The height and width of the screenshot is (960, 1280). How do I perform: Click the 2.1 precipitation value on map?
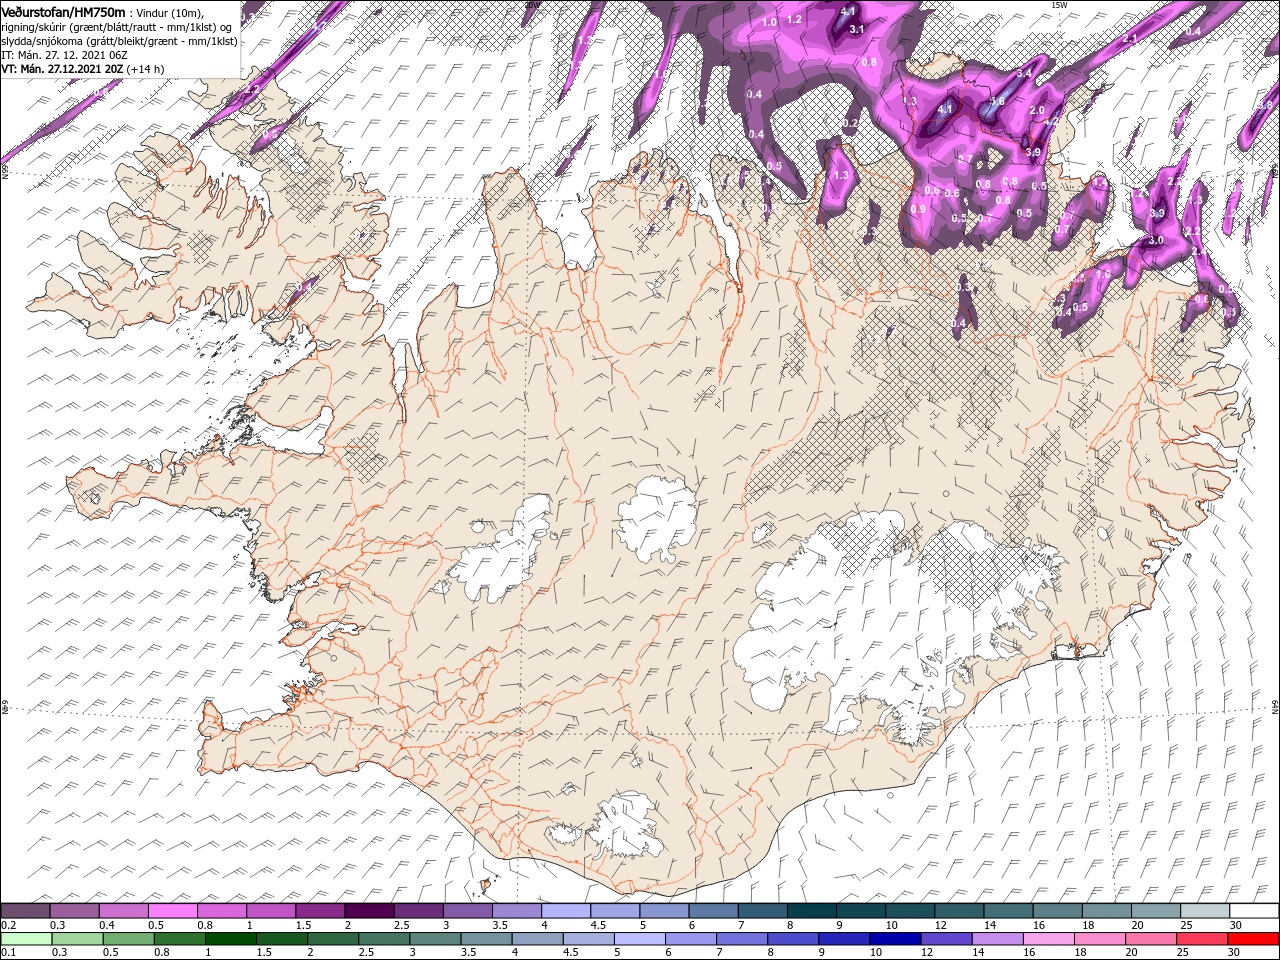pos(1129,38)
